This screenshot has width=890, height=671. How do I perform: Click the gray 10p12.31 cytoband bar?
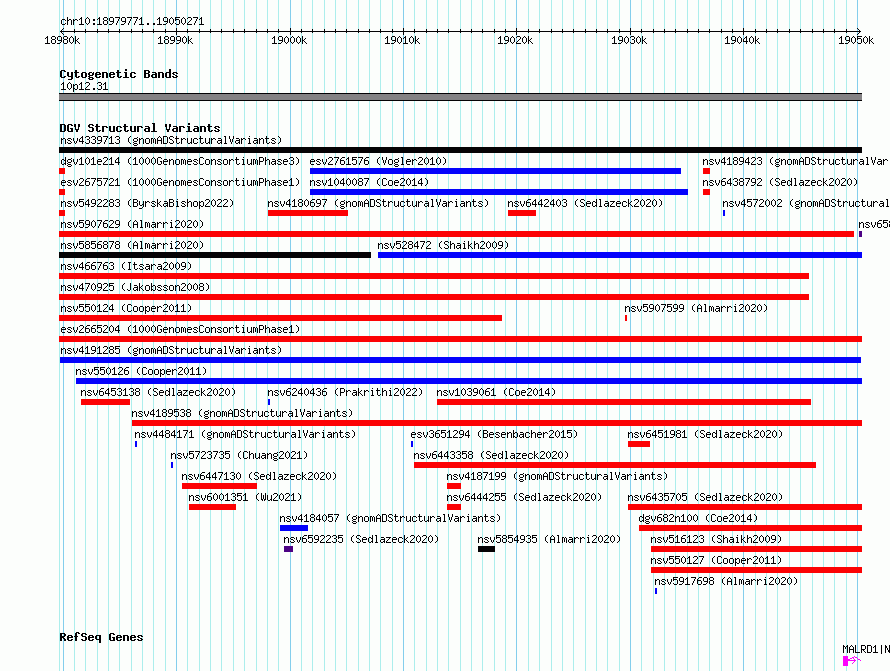point(460,97)
